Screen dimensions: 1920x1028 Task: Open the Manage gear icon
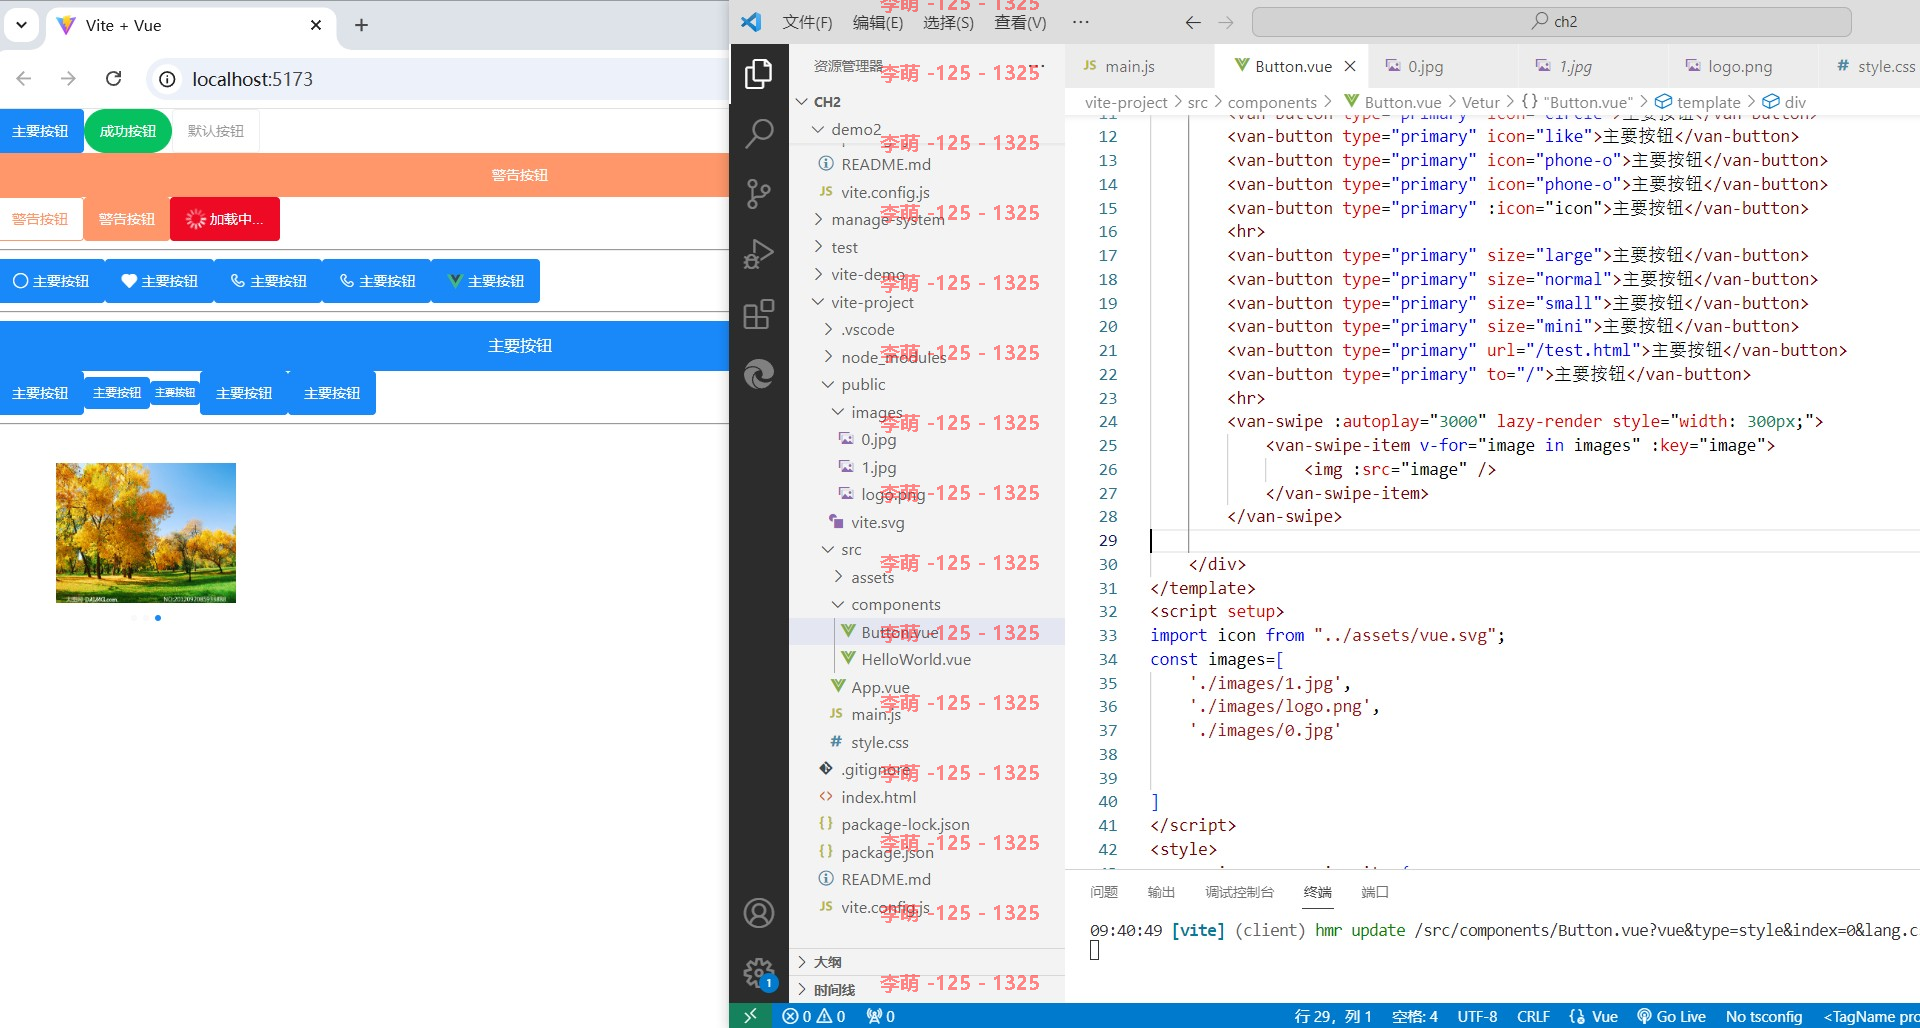coord(759,972)
